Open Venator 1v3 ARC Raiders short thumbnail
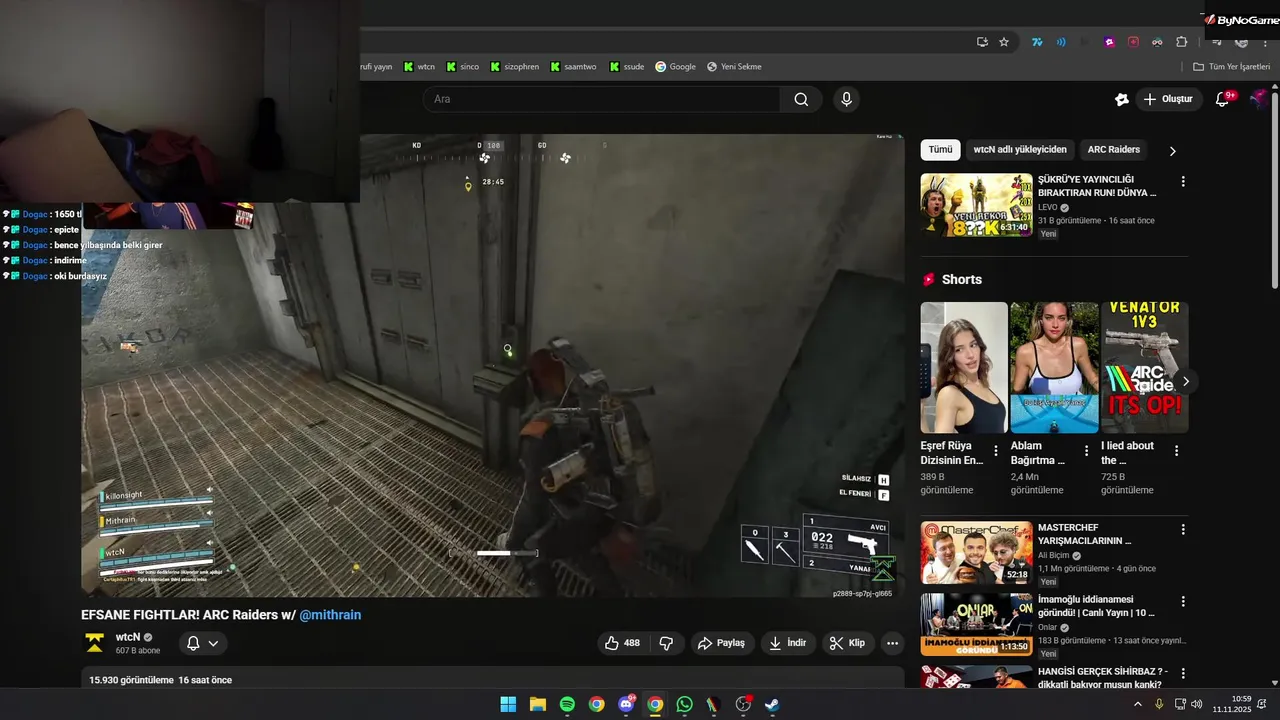 [1145, 367]
